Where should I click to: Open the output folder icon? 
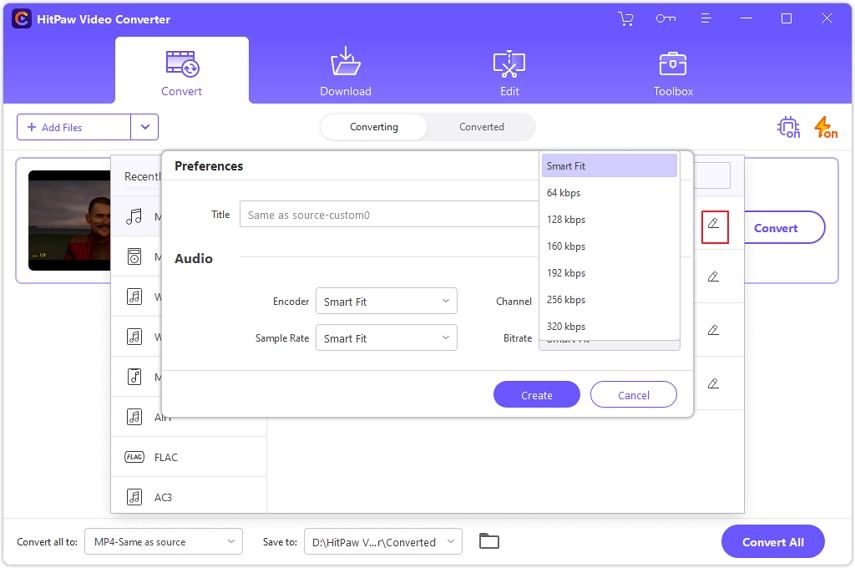[489, 541]
